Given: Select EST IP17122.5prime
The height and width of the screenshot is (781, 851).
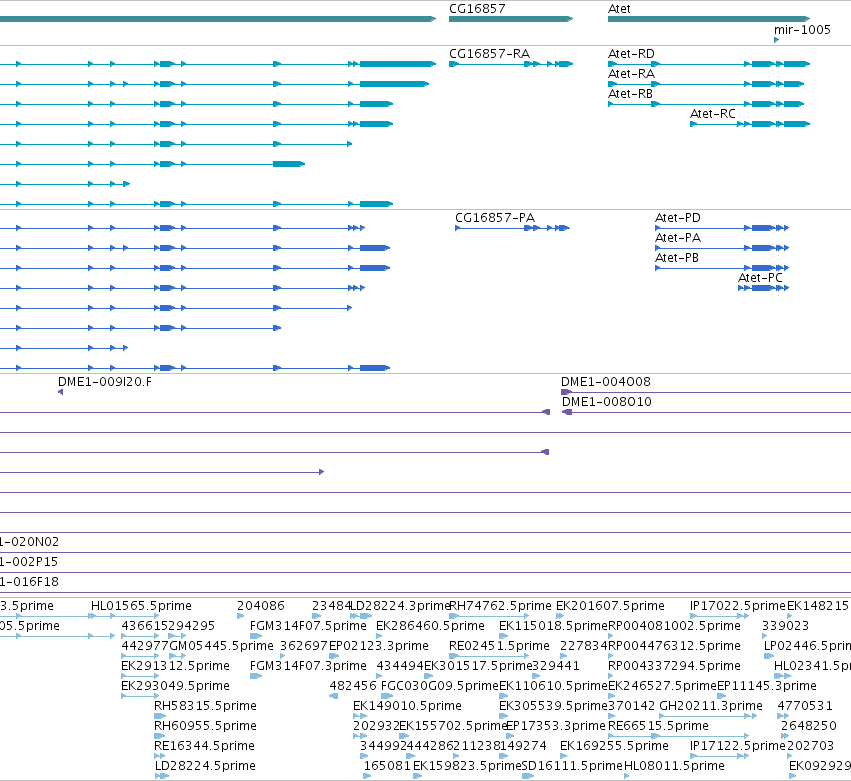Looking at the screenshot, I should [x=738, y=746].
